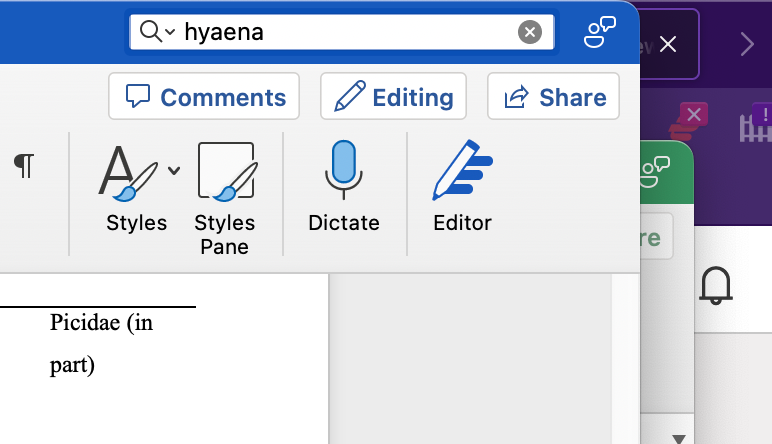Click the red icon with x badge
772x444 pixels.
685,123
